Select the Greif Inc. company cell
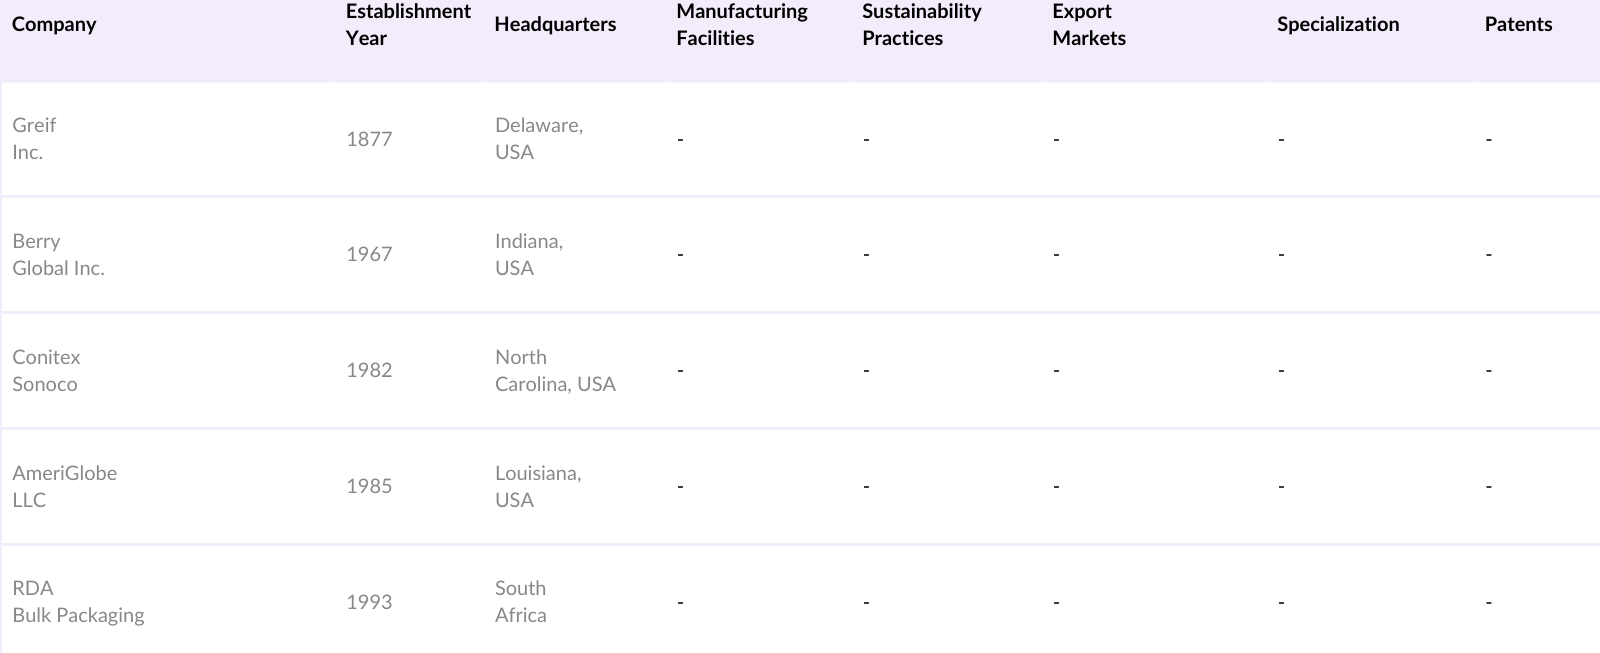This screenshot has width=1600, height=653. tap(34, 138)
